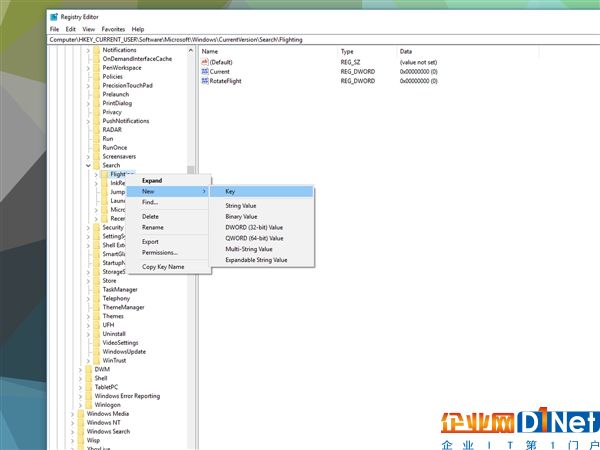Click the registry path address bar
Screen dimensions: 600x450
323,40
